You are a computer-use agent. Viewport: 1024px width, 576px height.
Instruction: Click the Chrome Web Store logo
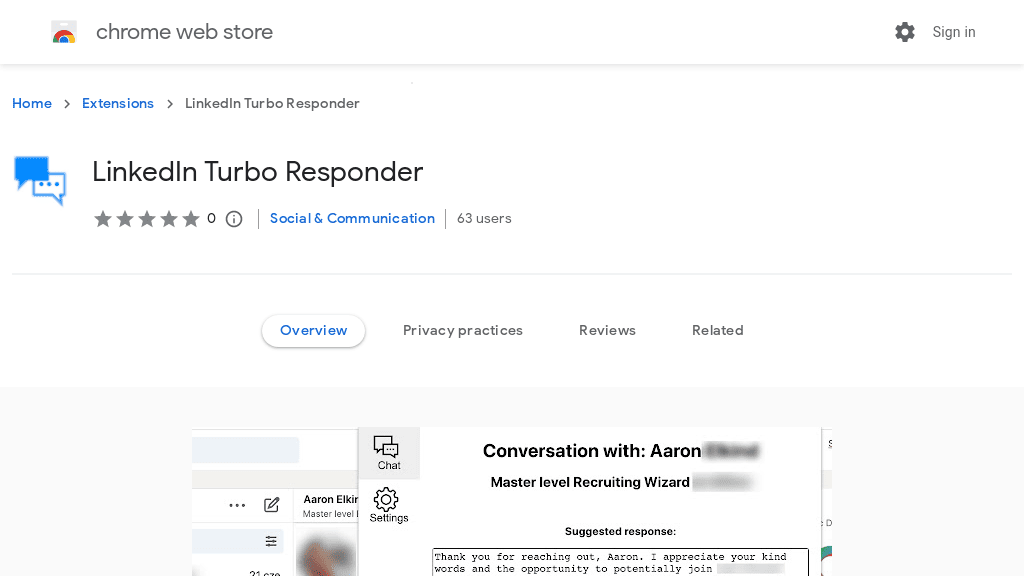(64, 31)
